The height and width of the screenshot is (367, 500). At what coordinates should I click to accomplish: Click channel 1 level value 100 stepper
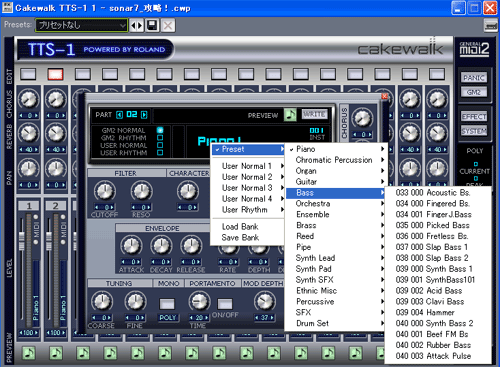(x=28, y=333)
